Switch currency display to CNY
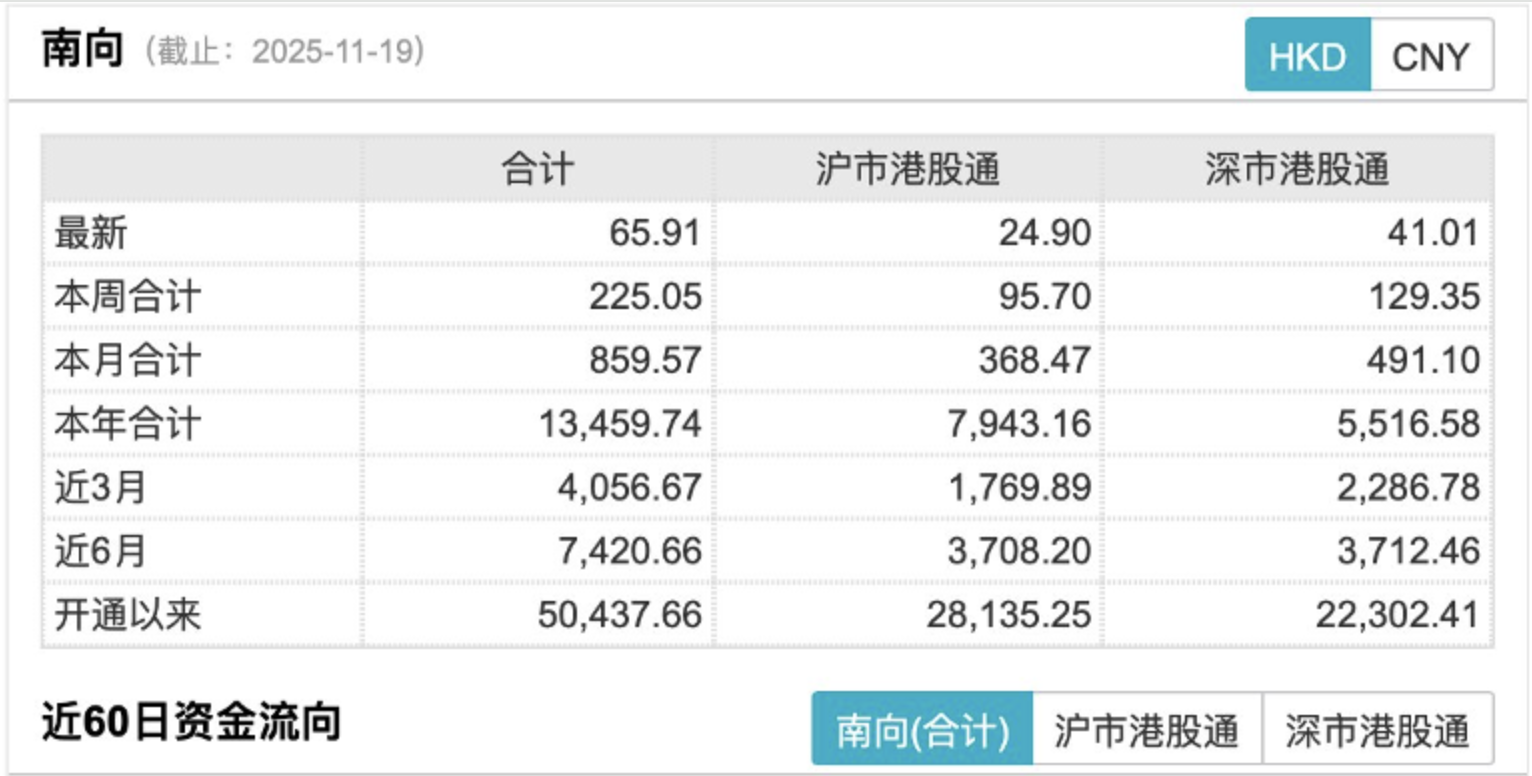This screenshot has width=1532, height=776. pyautogui.click(x=1430, y=55)
